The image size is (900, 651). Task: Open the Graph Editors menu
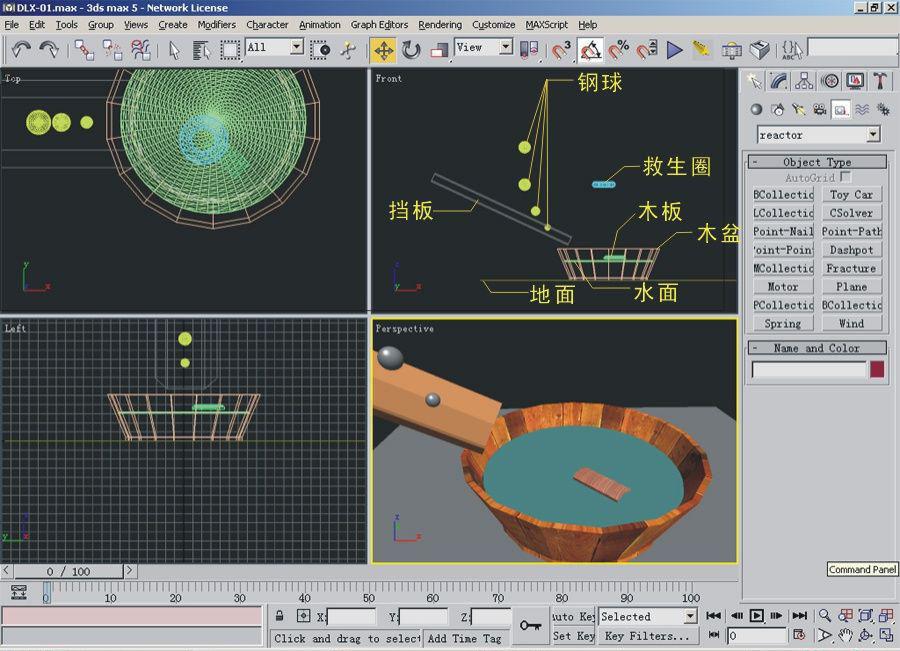point(379,25)
